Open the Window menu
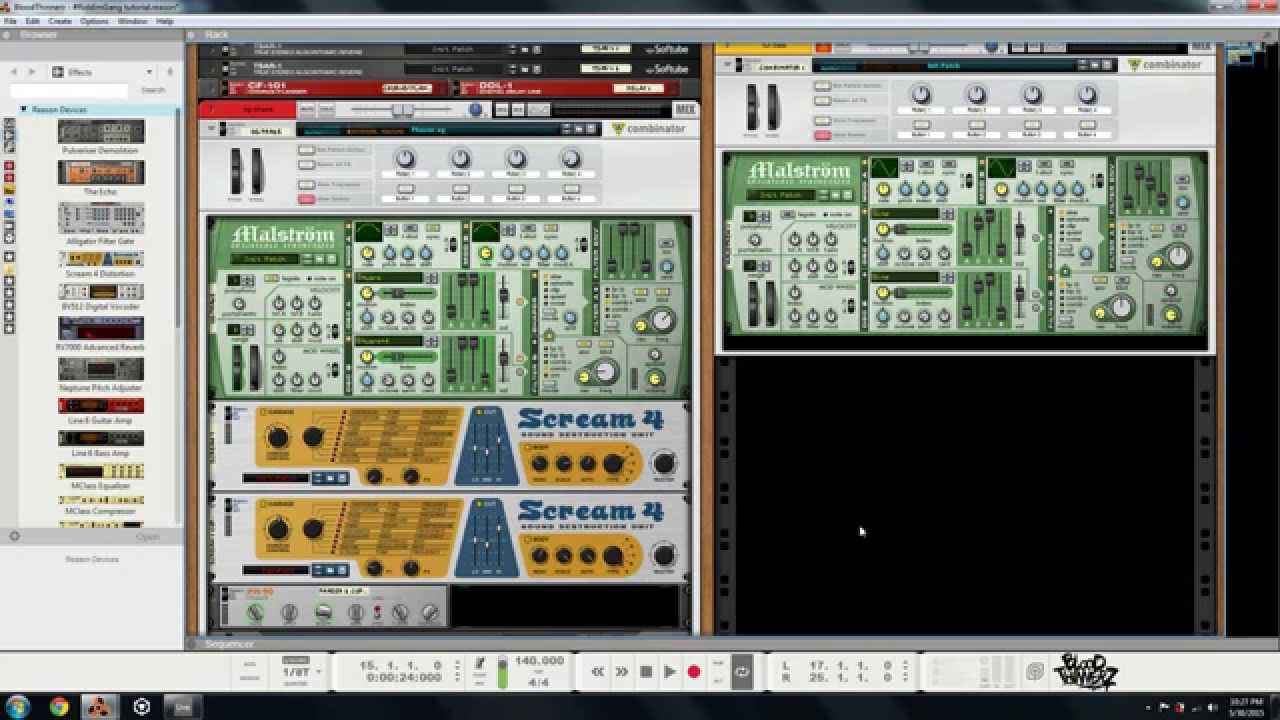Viewport: 1280px width, 720px height. pos(132,21)
